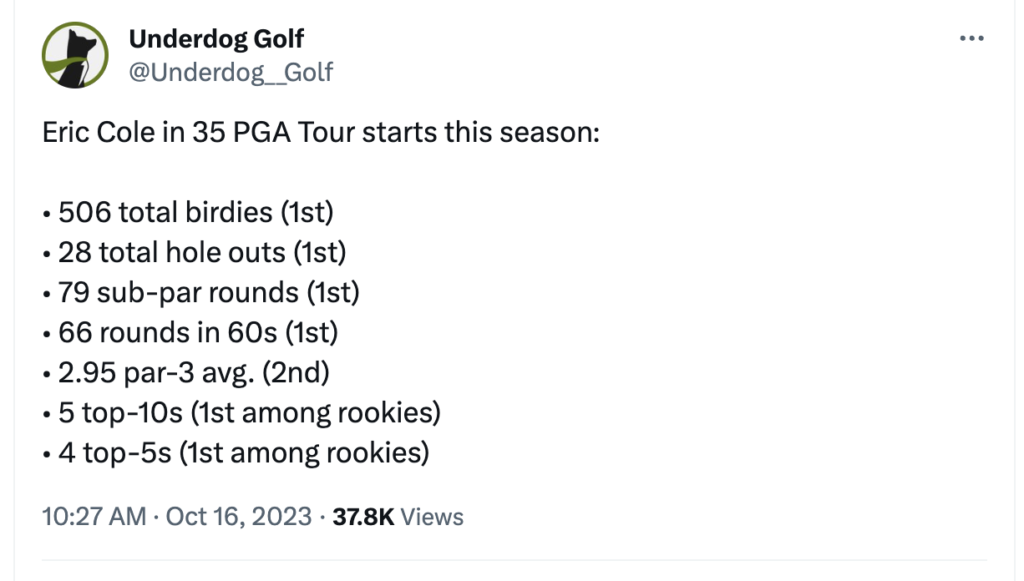Click the Oct 16, 2023 date
The height and width of the screenshot is (581, 1024).
[238, 516]
